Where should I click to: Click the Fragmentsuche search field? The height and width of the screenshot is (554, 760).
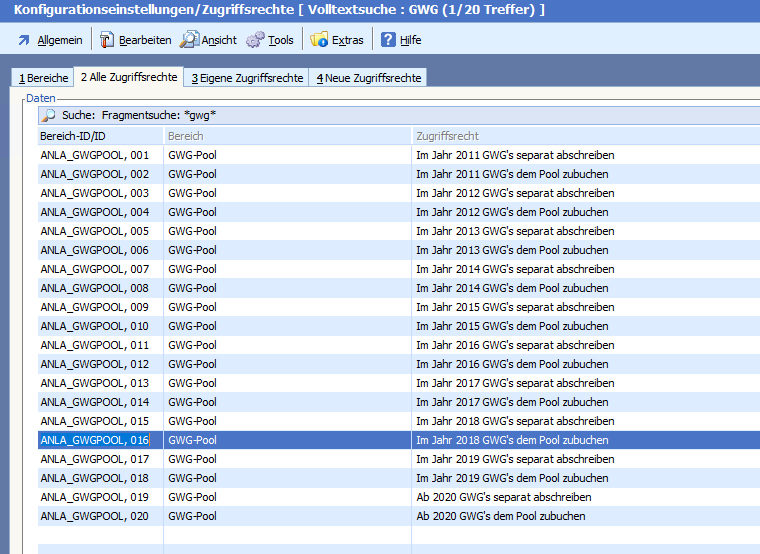(x=400, y=115)
